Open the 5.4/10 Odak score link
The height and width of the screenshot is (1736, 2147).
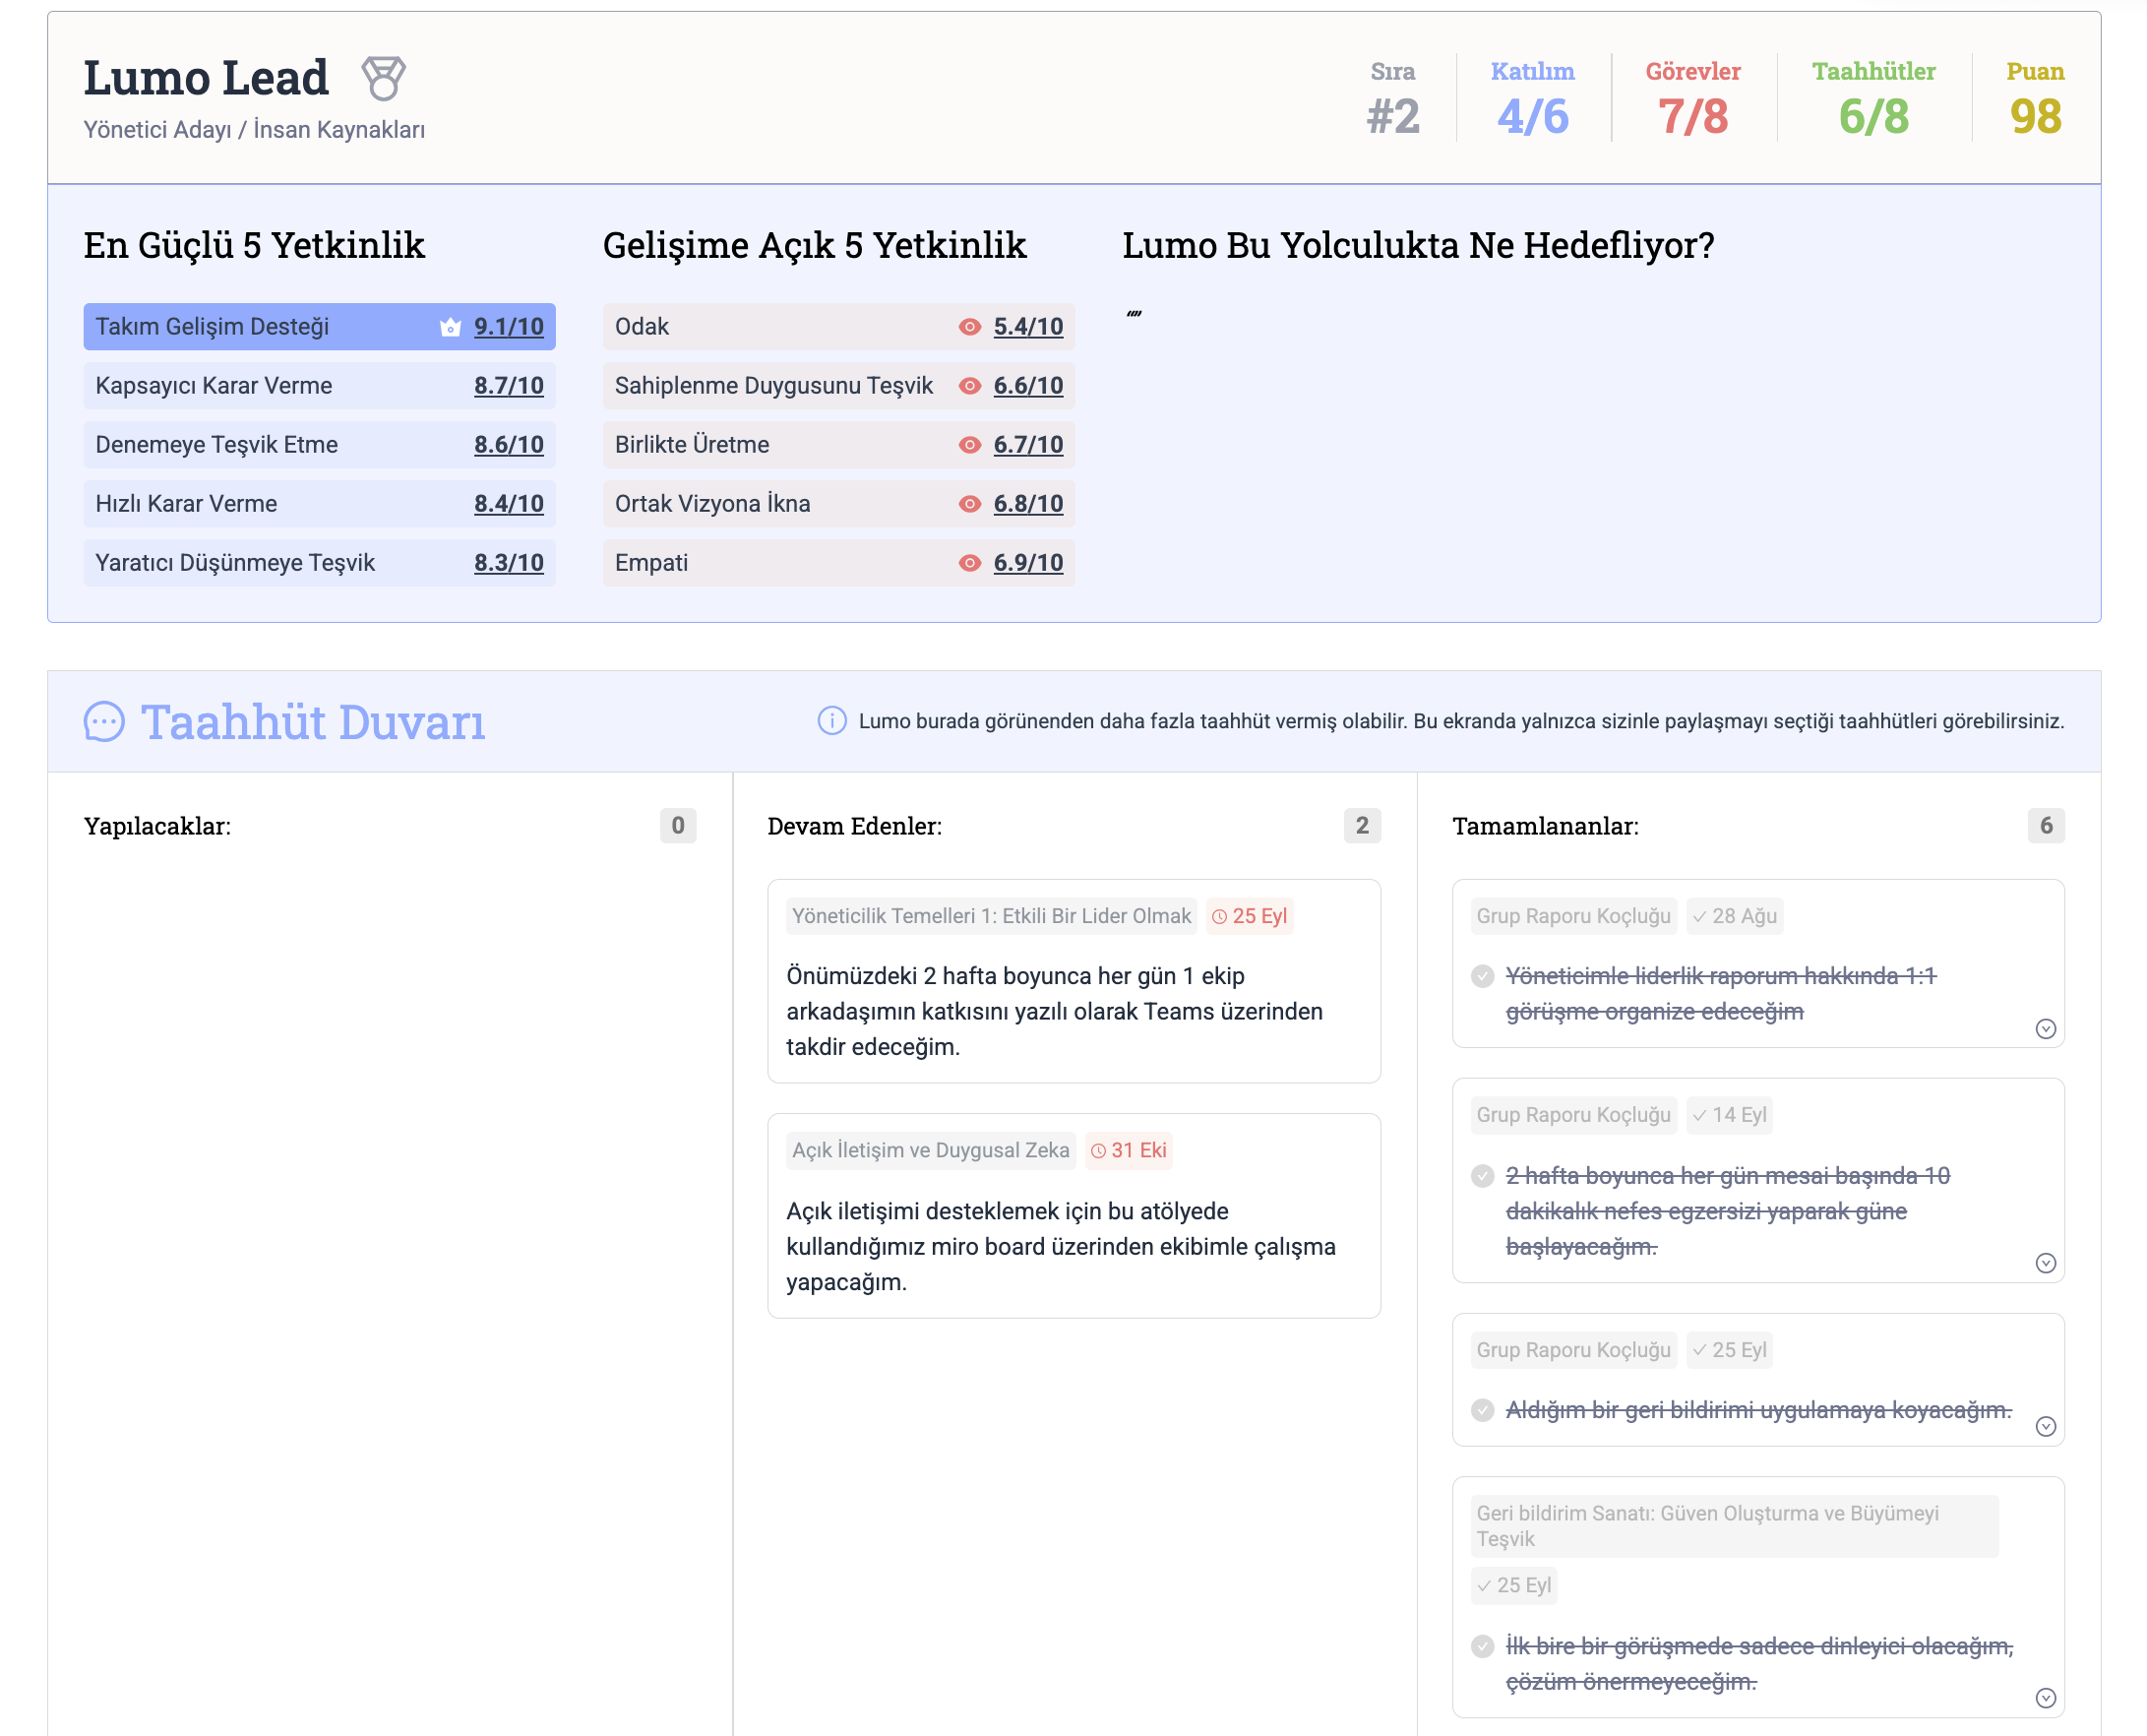(x=1027, y=327)
